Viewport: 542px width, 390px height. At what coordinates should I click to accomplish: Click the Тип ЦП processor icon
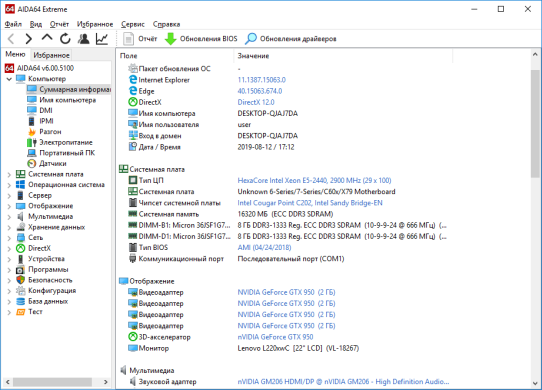[x=133, y=180]
